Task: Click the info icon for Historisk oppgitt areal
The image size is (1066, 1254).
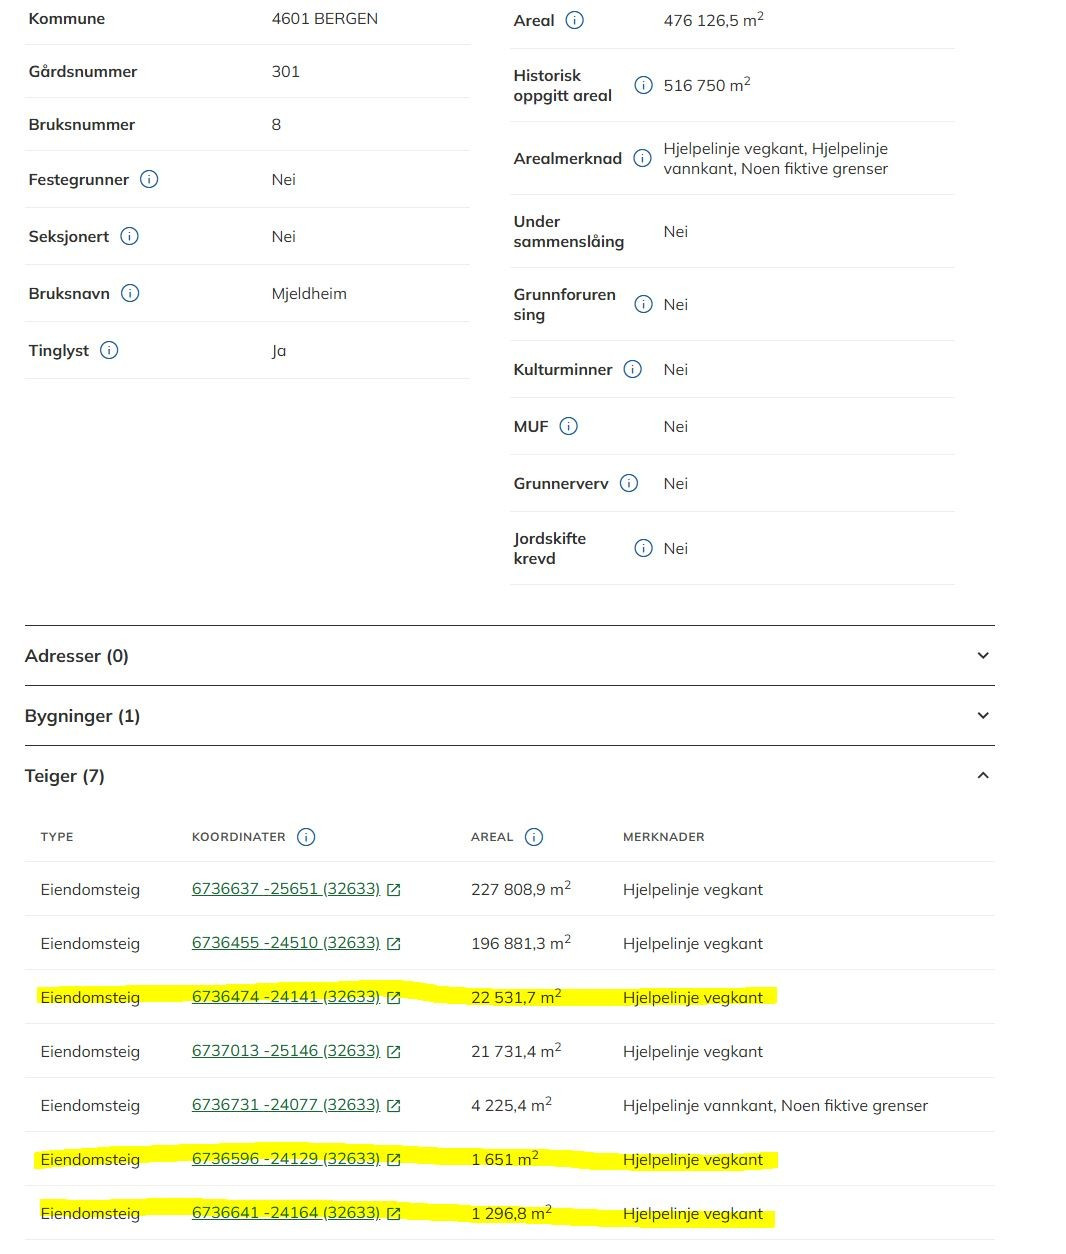Action: [644, 86]
